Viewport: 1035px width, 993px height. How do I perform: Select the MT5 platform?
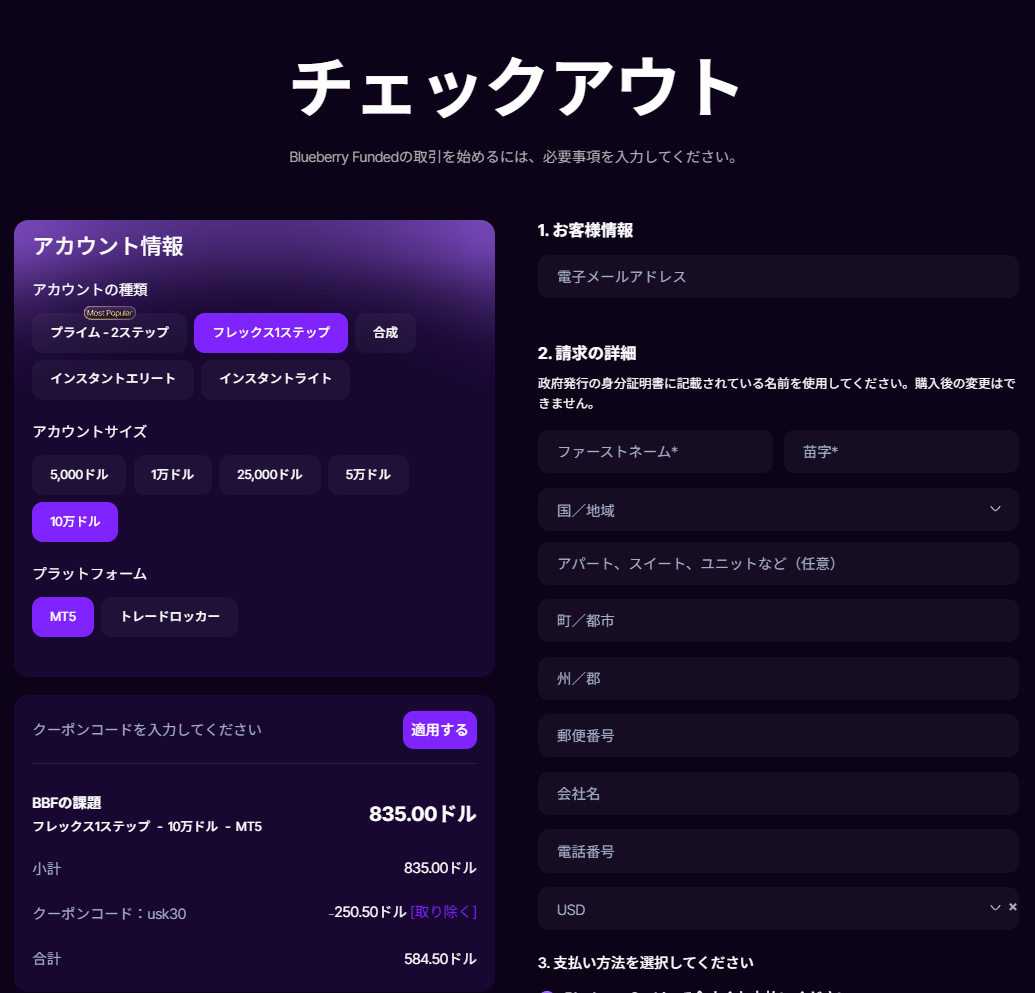(x=63, y=617)
